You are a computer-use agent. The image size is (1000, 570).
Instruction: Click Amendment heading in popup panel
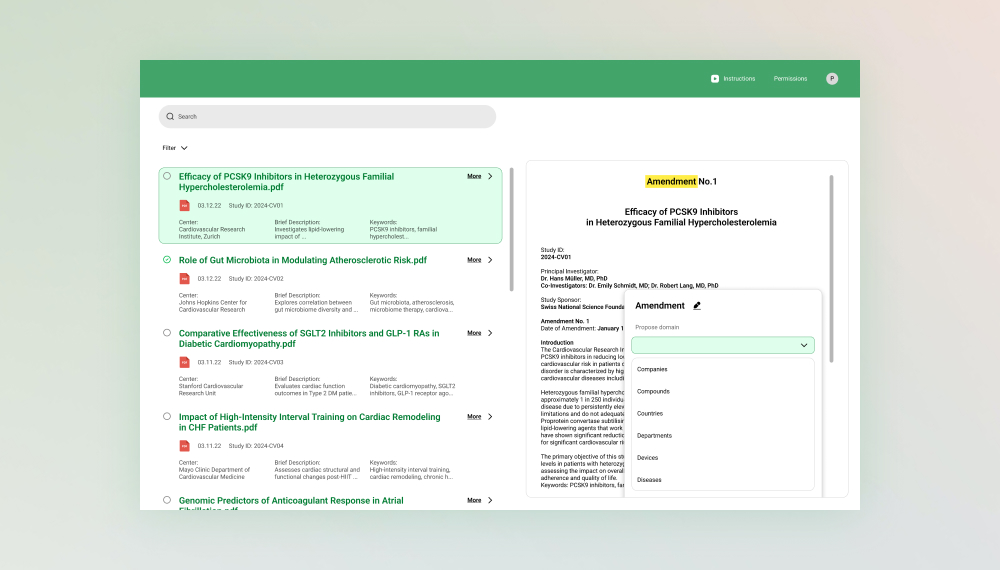pos(659,306)
